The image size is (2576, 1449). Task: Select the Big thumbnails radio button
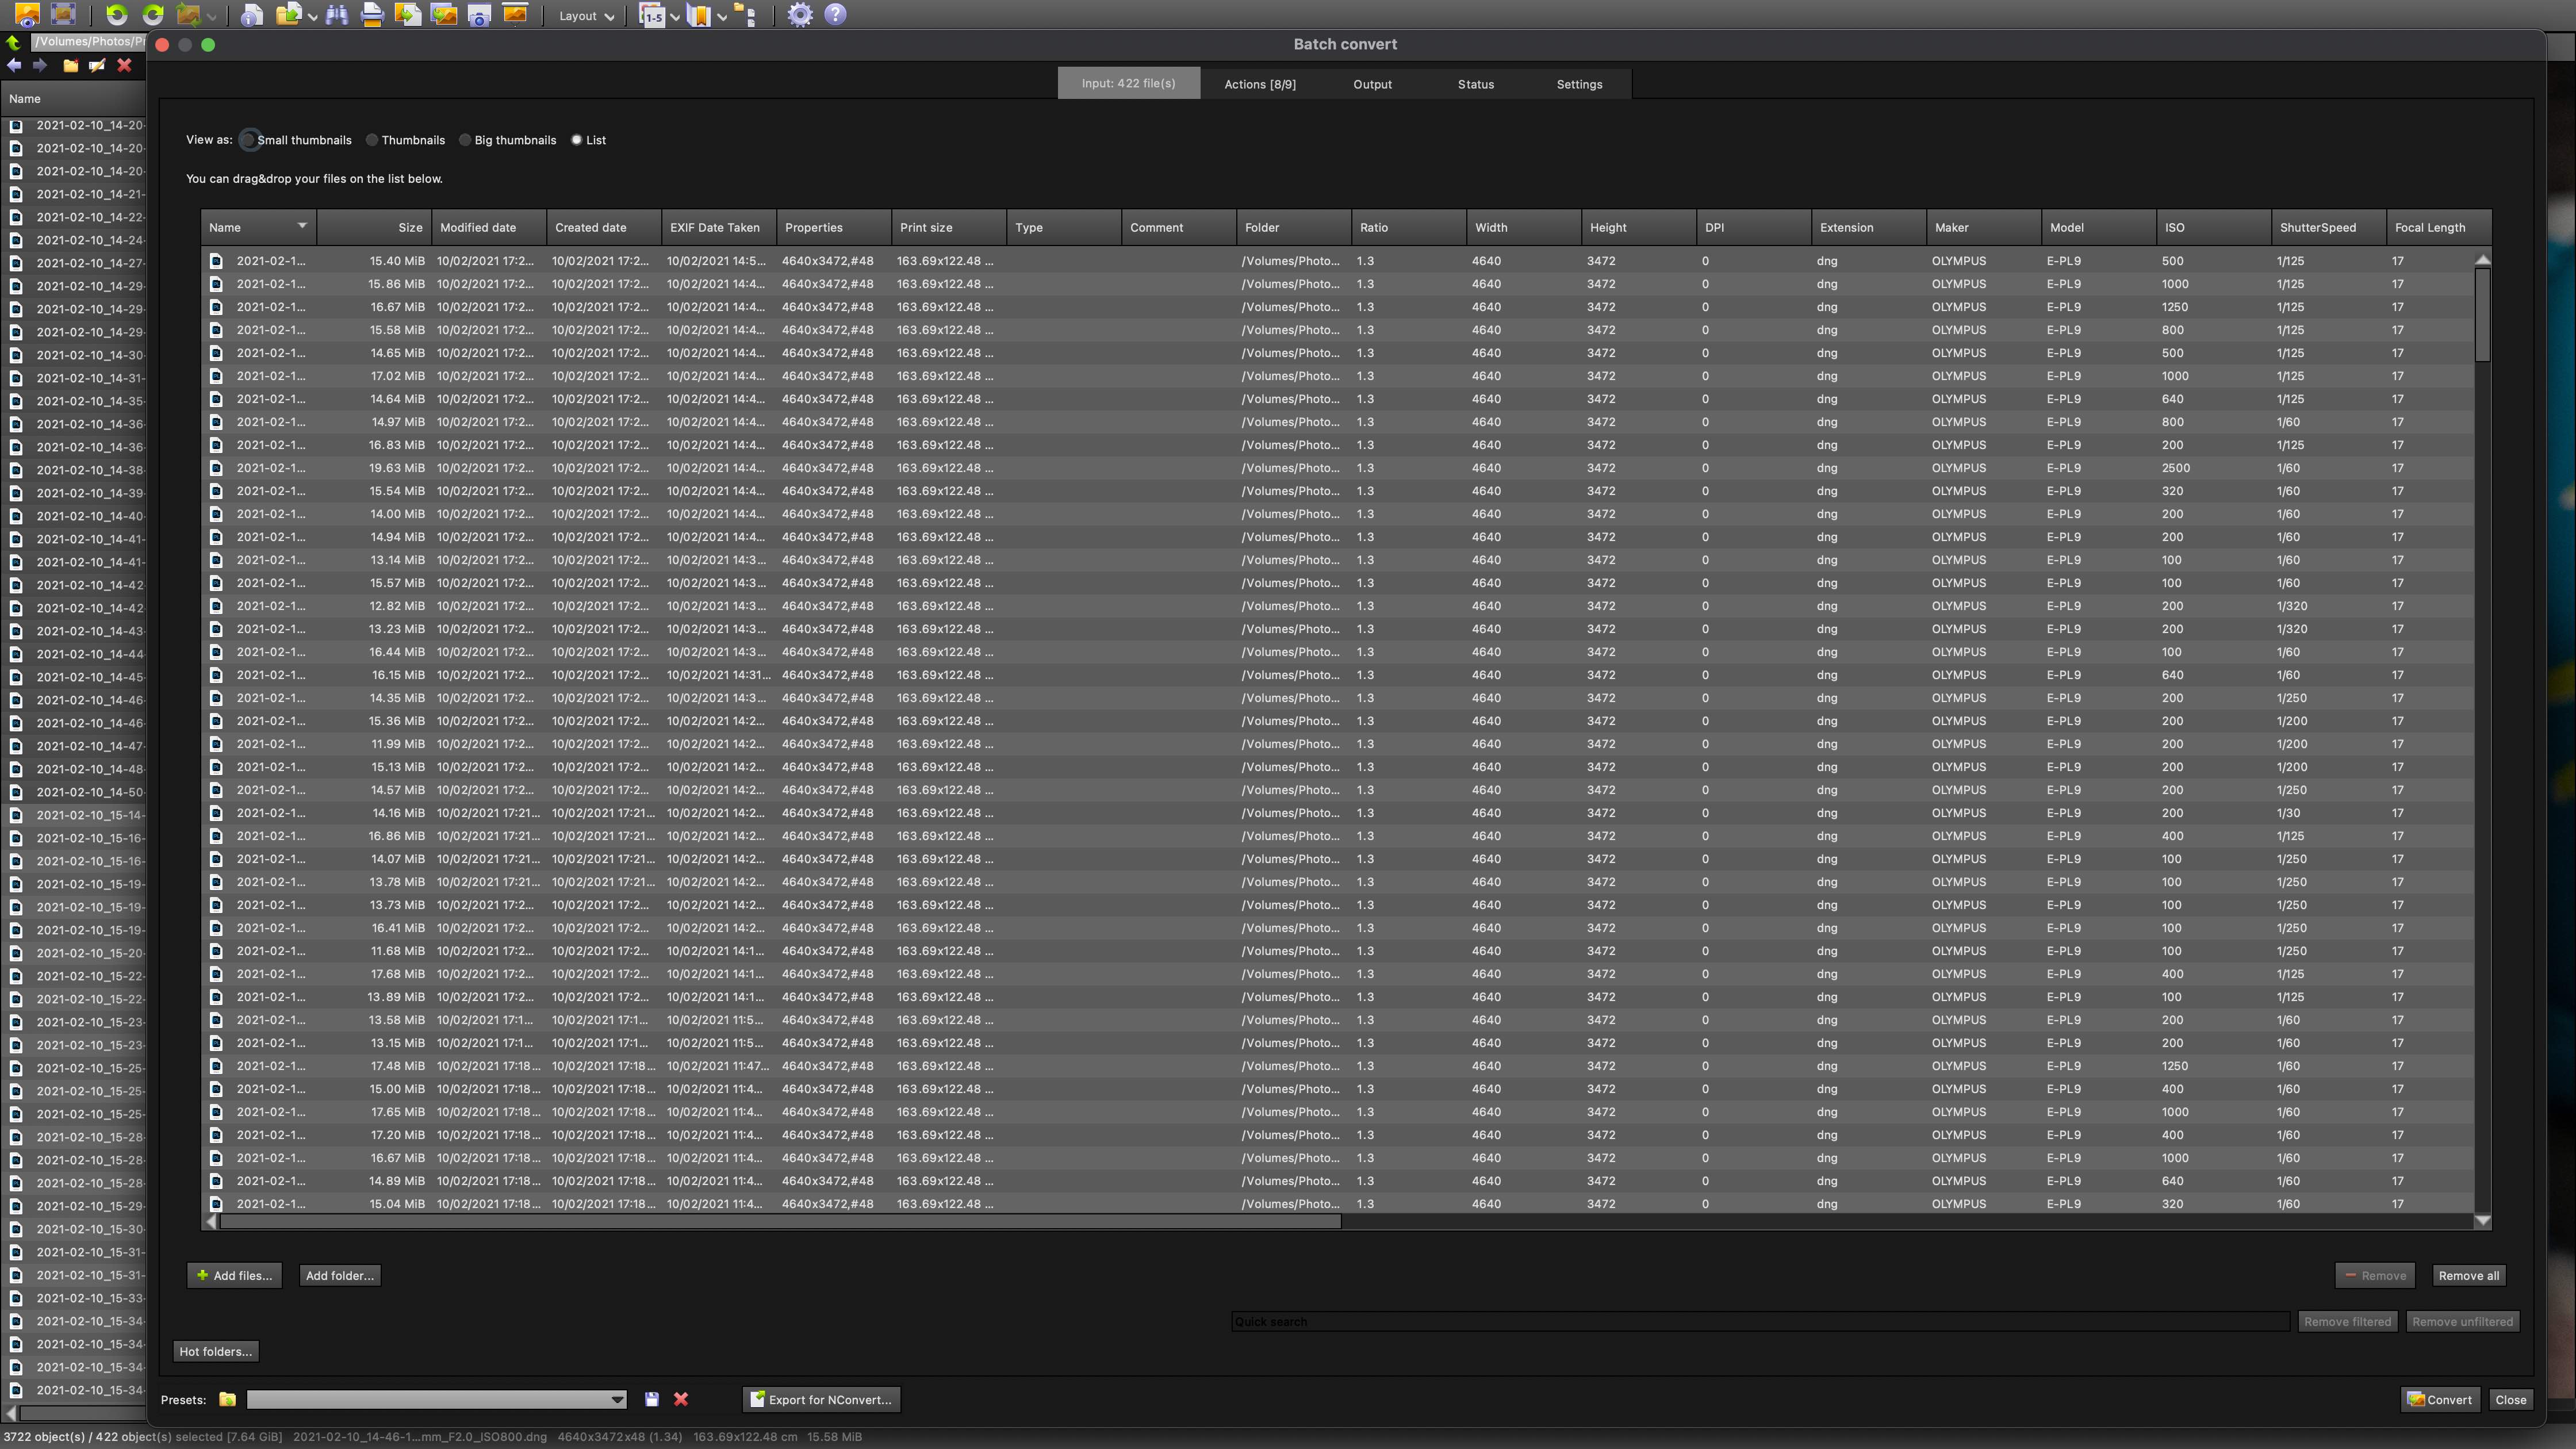[465, 140]
